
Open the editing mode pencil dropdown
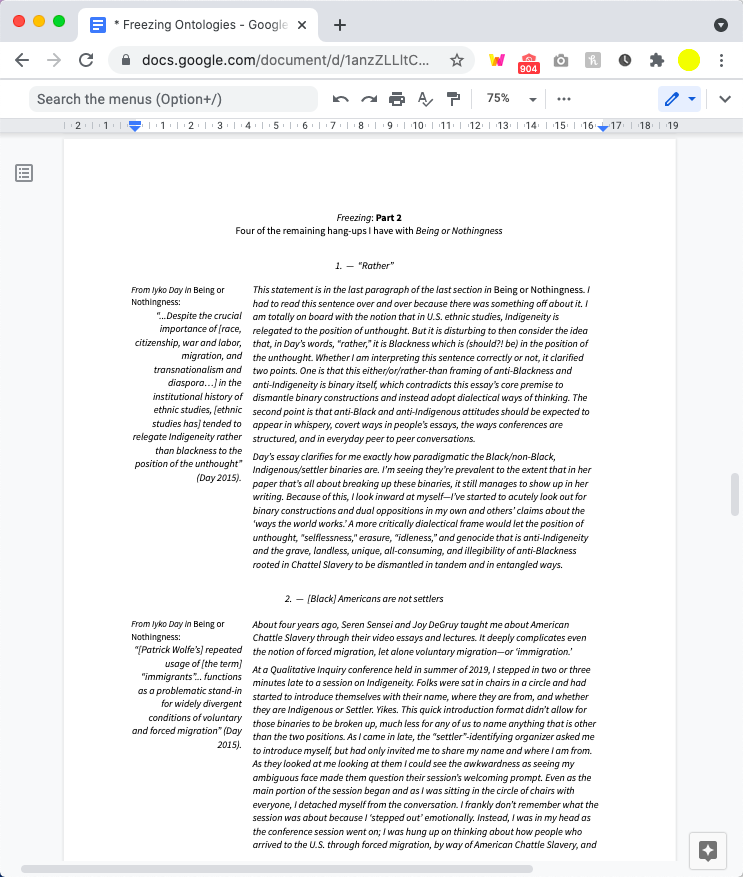tap(680, 99)
